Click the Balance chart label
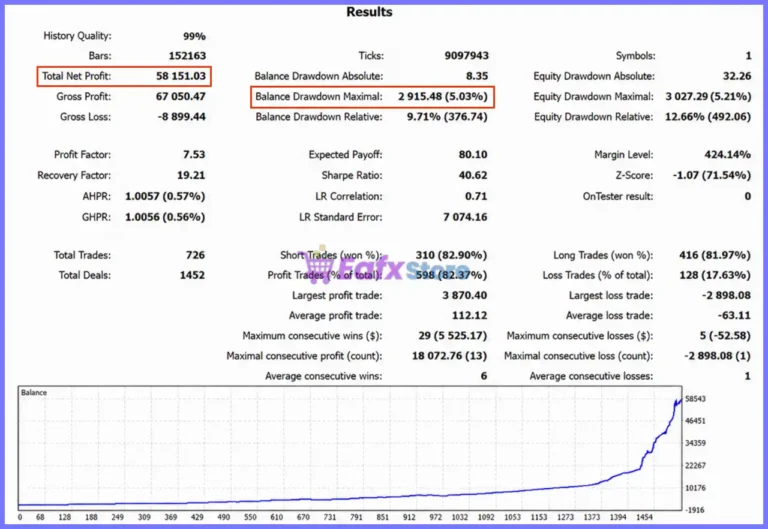Viewport: 768px width, 529px height. click(34, 393)
